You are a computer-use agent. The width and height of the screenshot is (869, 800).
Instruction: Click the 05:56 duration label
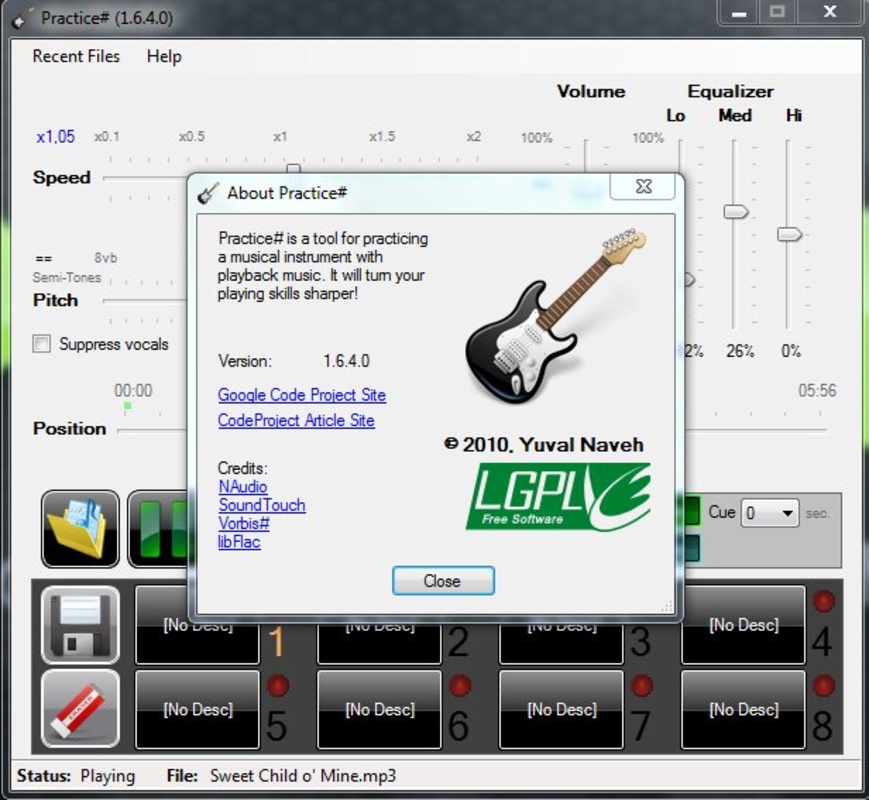pyautogui.click(x=817, y=390)
